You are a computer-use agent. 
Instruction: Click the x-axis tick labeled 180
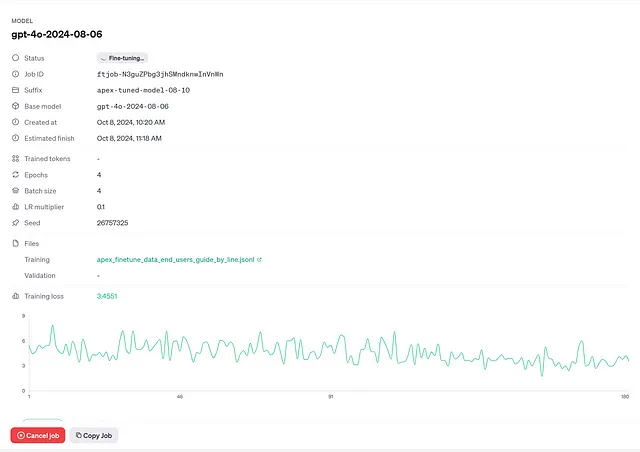click(x=625, y=396)
